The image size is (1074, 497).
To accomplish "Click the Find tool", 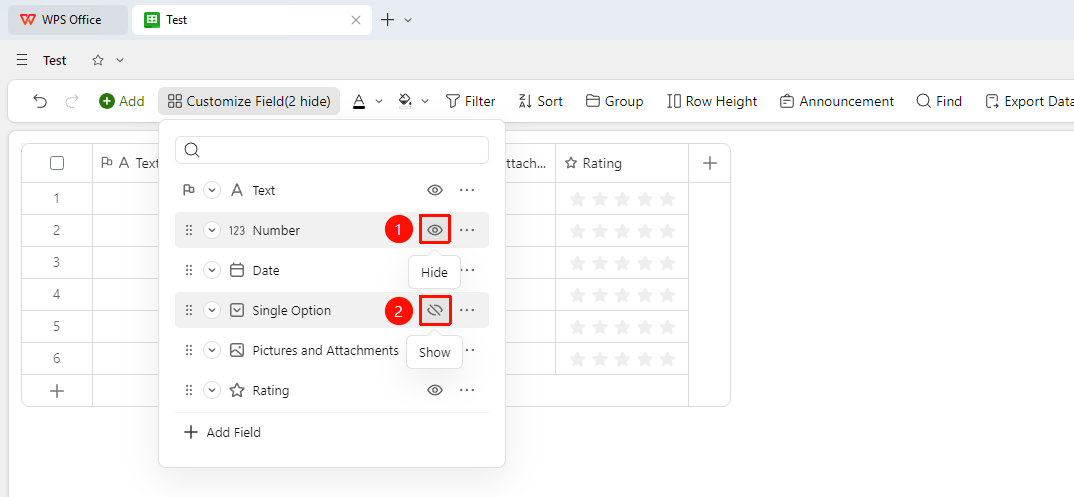I will [939, 101].
